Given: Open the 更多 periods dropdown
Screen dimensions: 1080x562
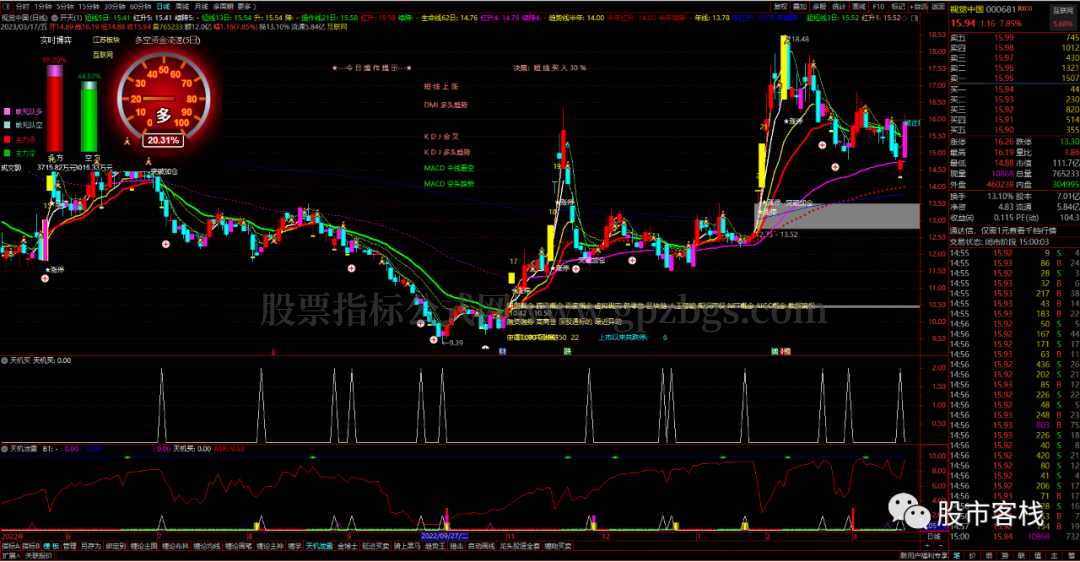Looking at the screenshot, I should (245, 7).
